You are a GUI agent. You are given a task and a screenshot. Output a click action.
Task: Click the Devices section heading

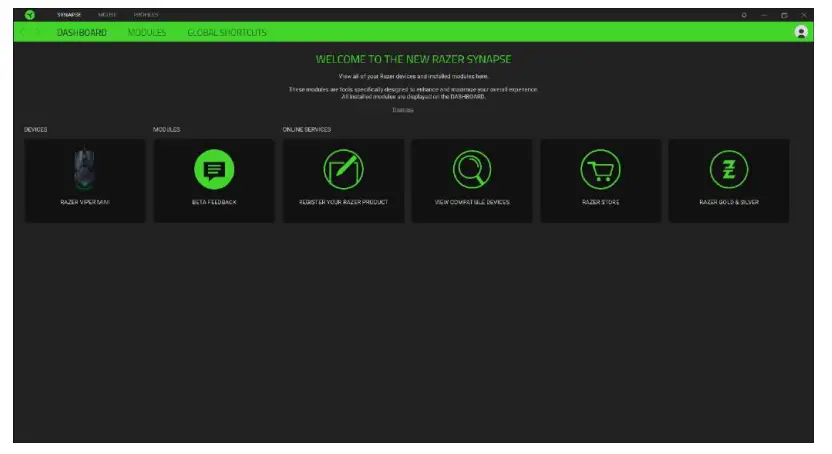(x=36, y=129)
